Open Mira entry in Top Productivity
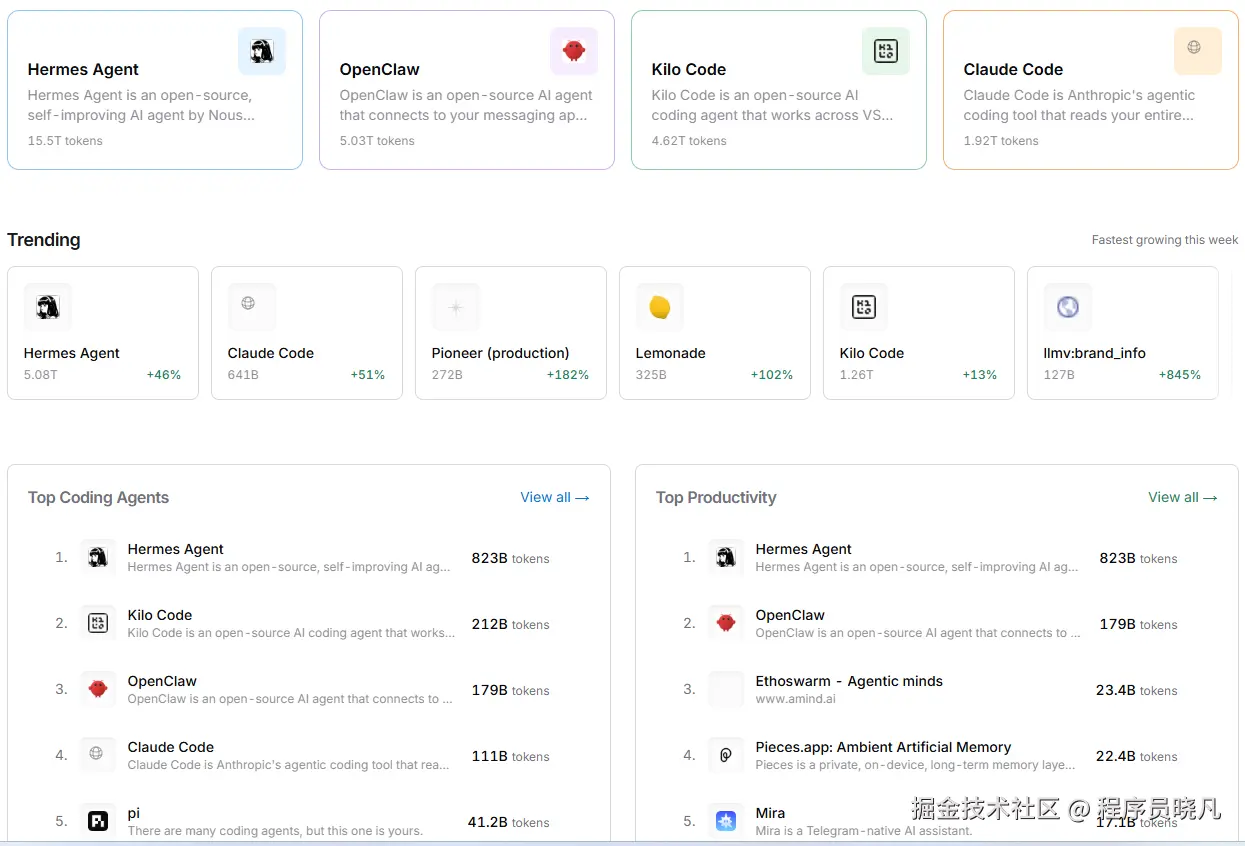1245x846 pixels. coord(770,813)
